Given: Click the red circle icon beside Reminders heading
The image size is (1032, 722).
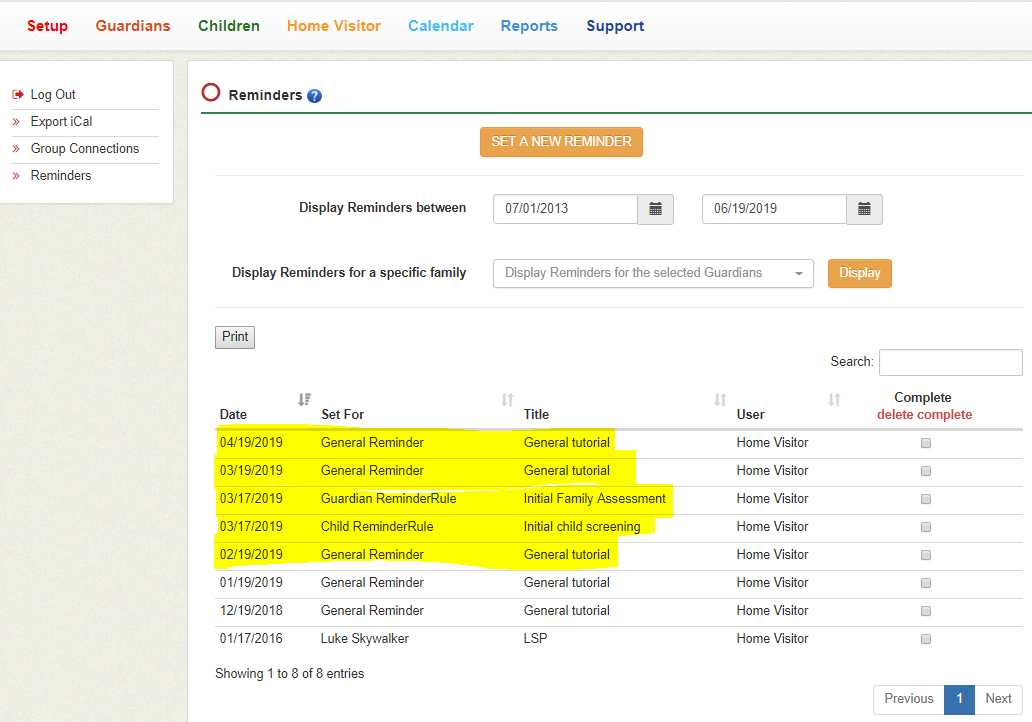Looking at the screenshot, I should point(211,92).
